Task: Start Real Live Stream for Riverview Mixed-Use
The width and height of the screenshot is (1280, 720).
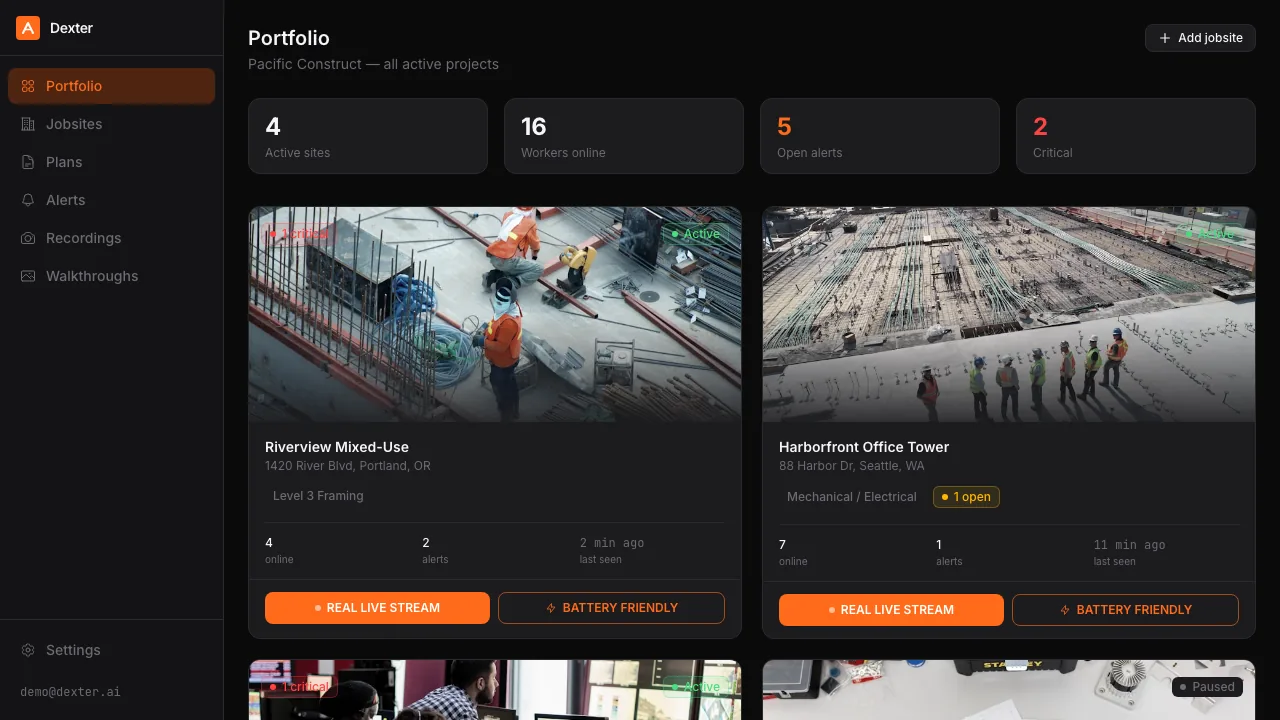Action: (x=377, y=608)
